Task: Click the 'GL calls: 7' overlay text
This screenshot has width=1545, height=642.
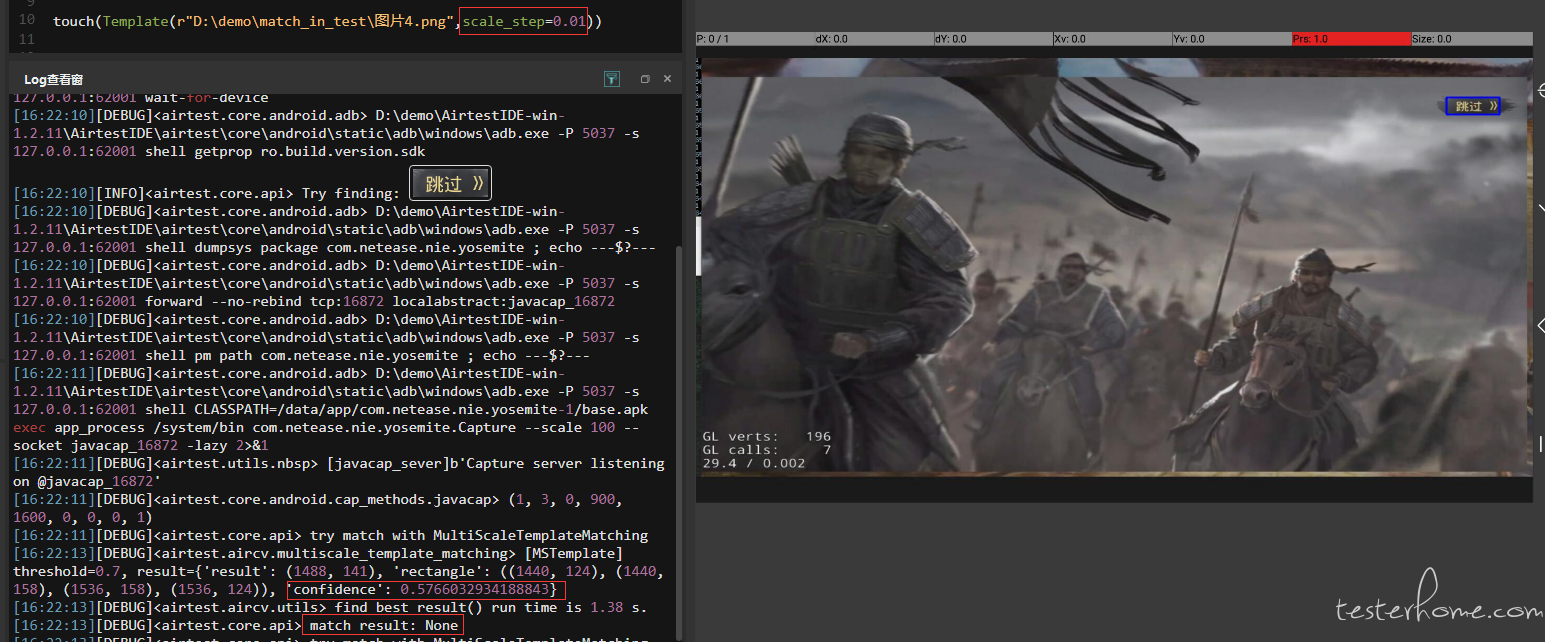Action: (767, 450)
